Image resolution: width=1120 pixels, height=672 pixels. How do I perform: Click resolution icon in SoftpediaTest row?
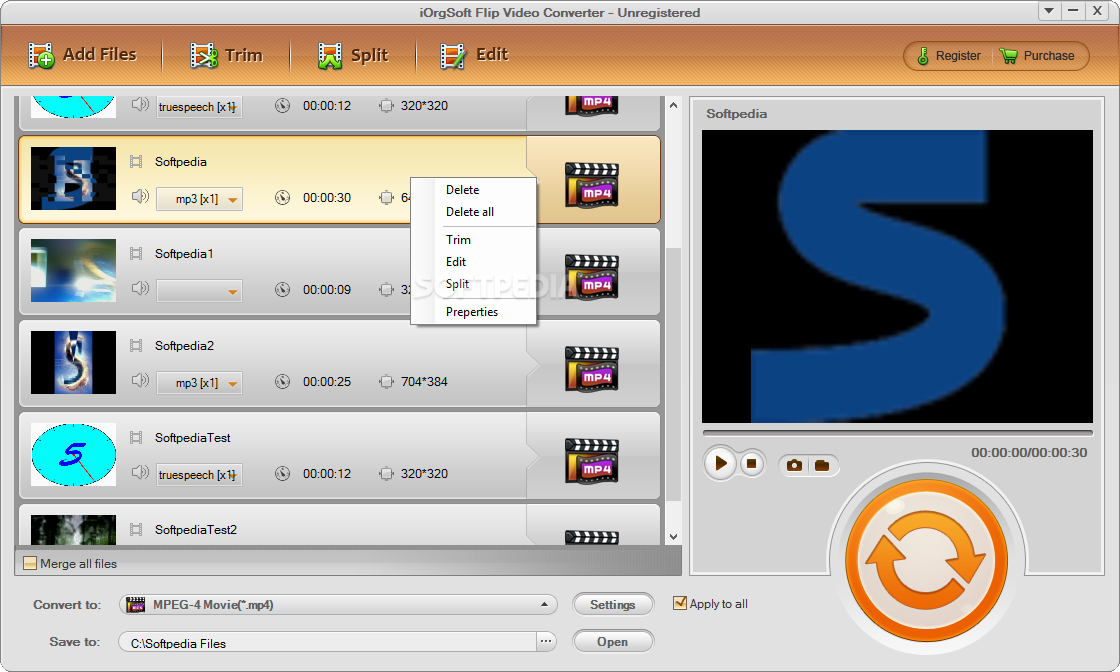click(386, 474)
